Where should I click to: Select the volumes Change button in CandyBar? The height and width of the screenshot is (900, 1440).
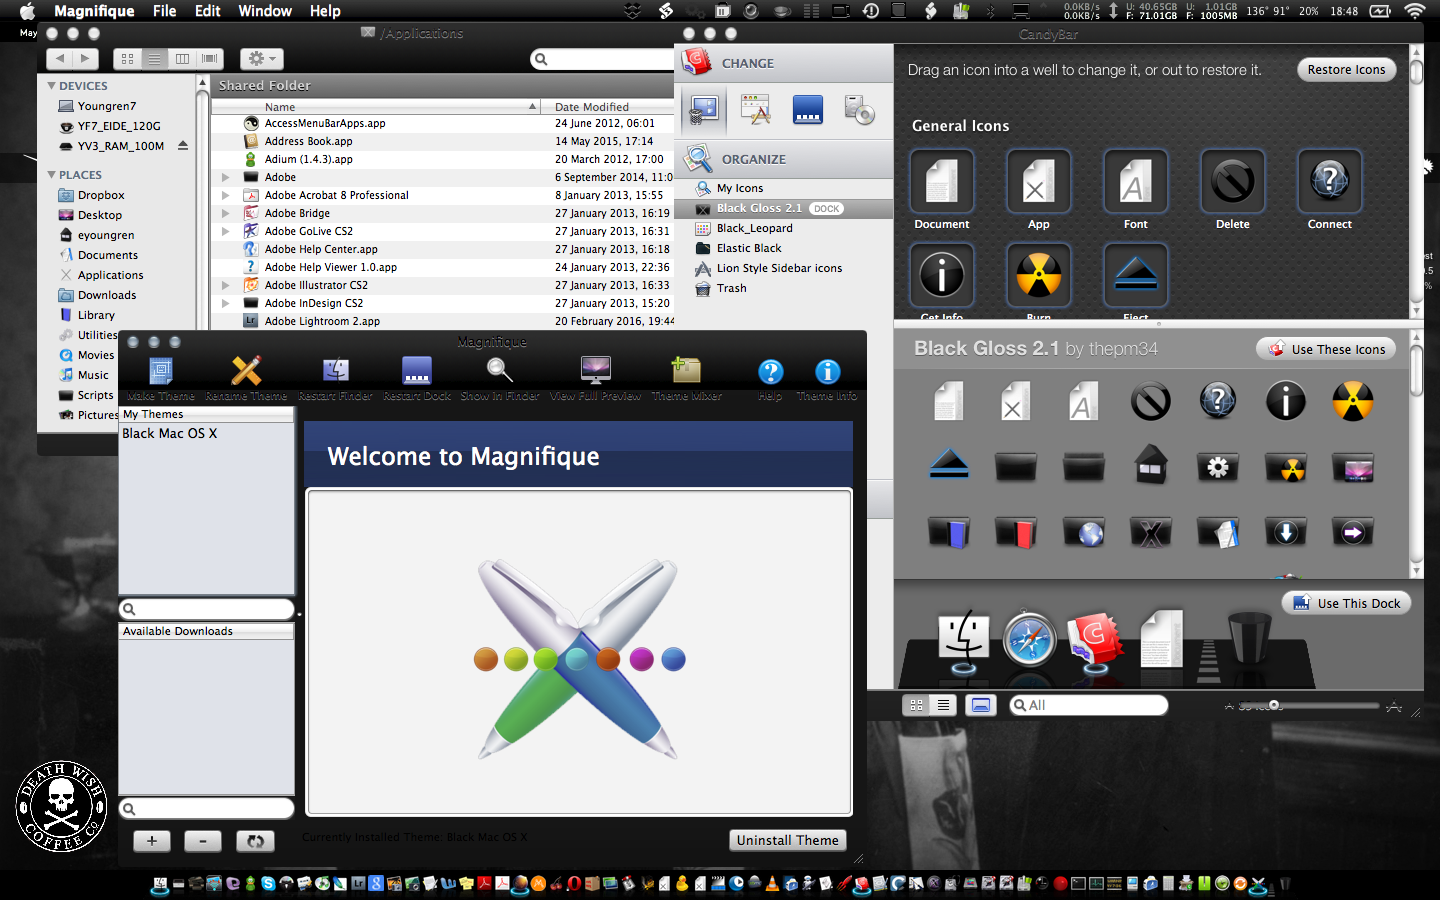tap(859, 109)
